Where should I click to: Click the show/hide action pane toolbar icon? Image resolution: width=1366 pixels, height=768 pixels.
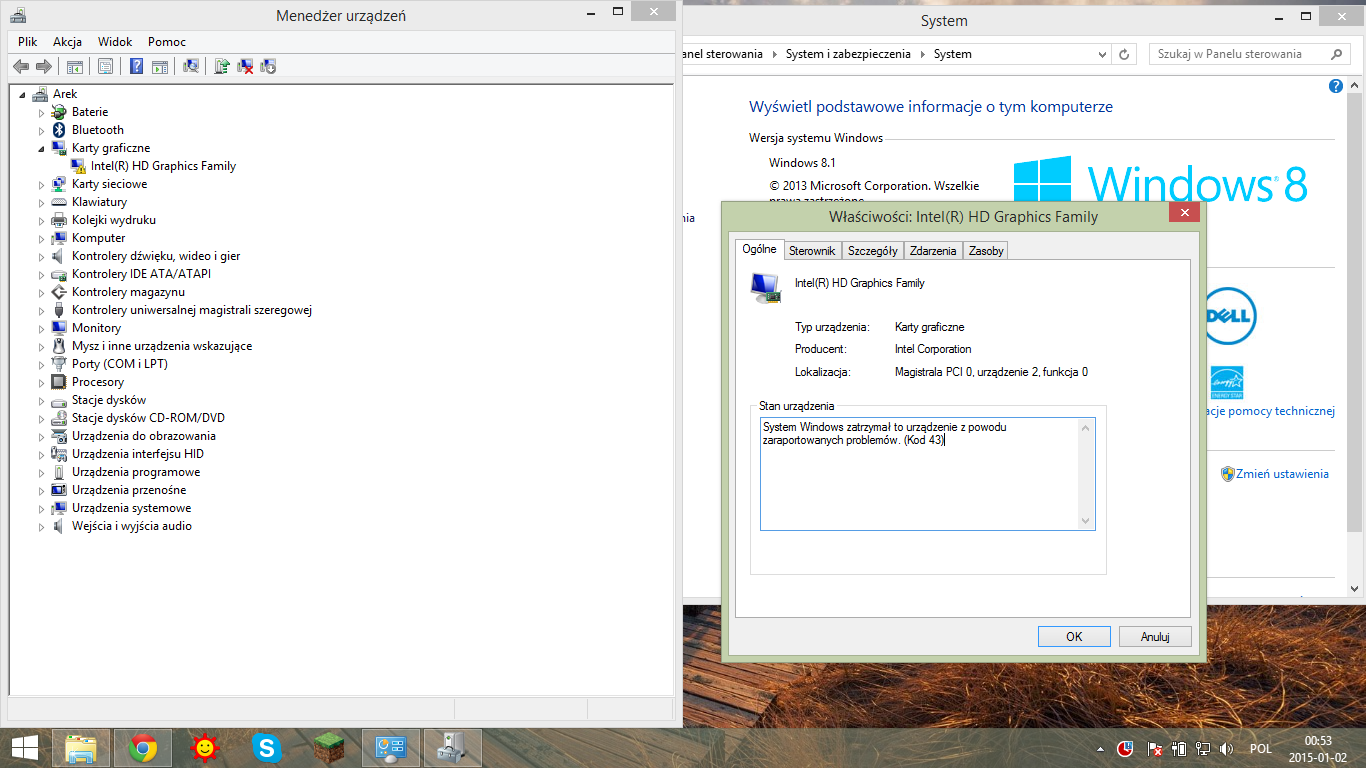160,66
